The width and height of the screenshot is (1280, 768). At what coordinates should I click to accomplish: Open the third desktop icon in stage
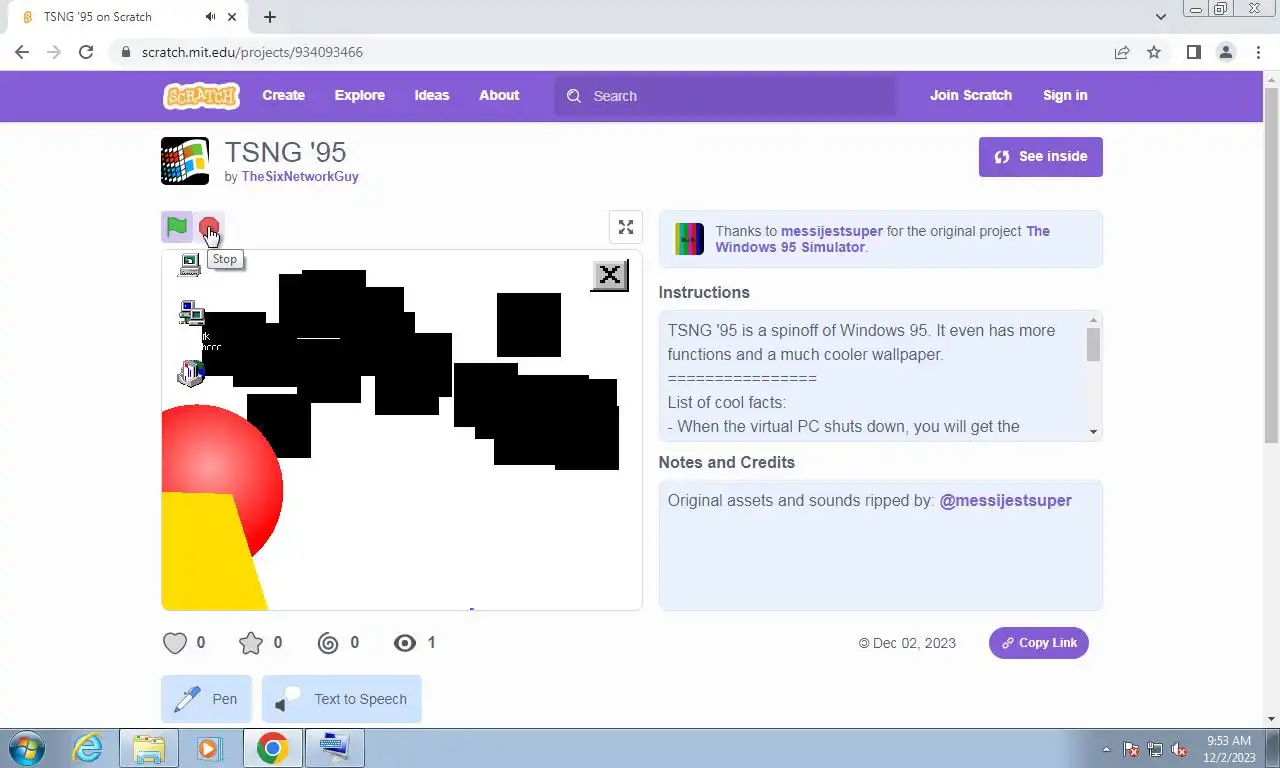(x=190, y=373)
